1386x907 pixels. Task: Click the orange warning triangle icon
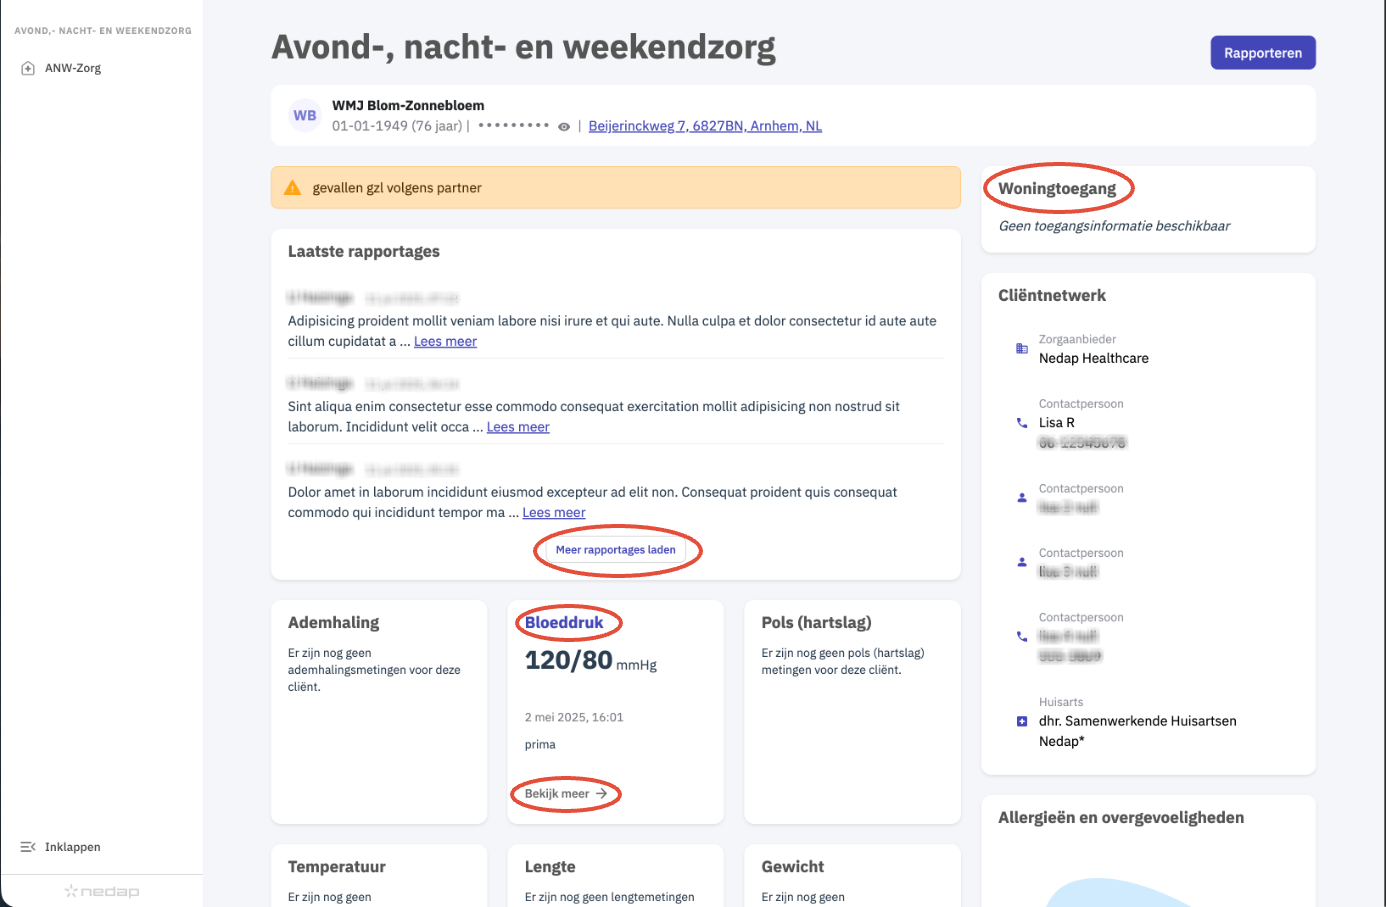(x=293, y=188)
